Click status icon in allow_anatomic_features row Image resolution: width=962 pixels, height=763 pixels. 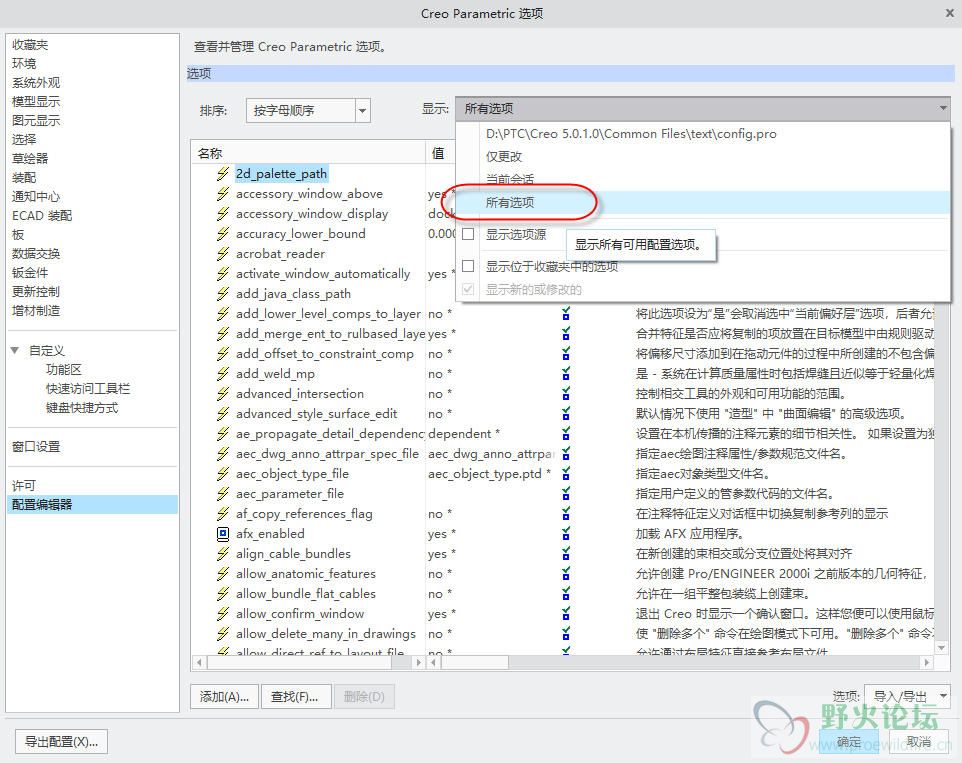566,573
